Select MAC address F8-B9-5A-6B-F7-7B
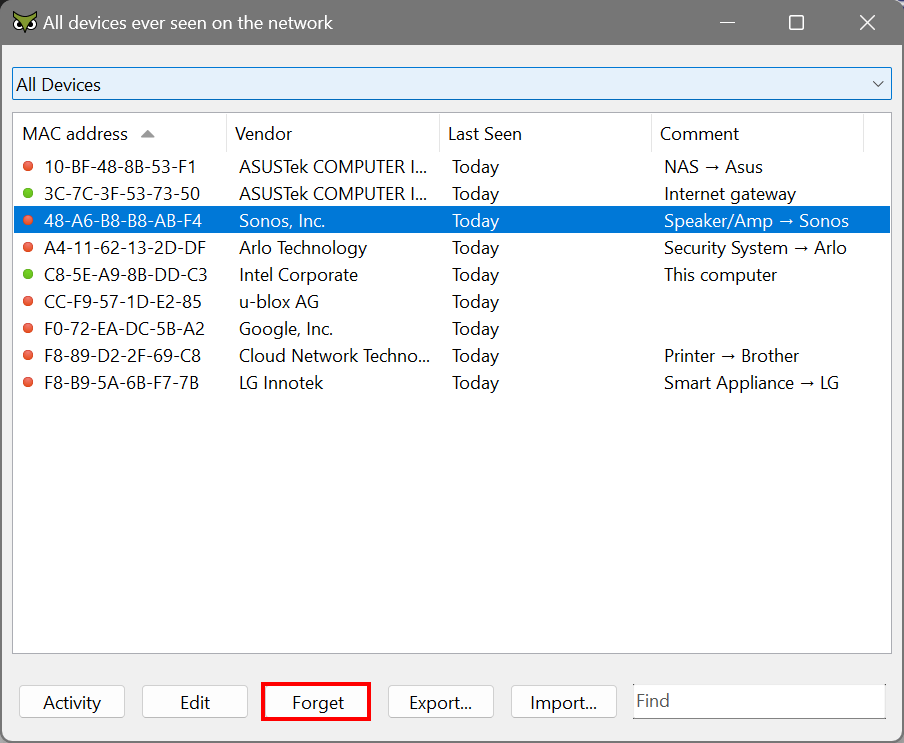Viewport: 904px width, 743px height. click(x=121, y=383)
